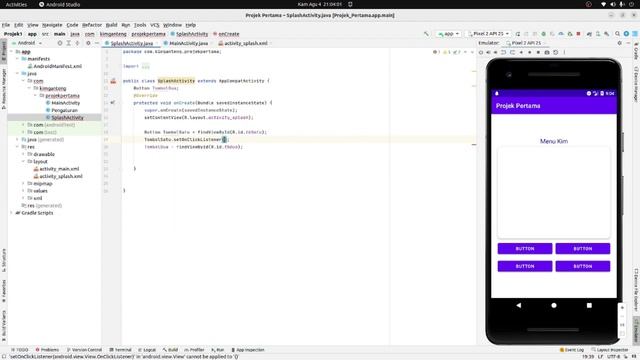The image size is (640, 360).
Task: Toggle the Structure tool window side tab
Action: point(4,260)
